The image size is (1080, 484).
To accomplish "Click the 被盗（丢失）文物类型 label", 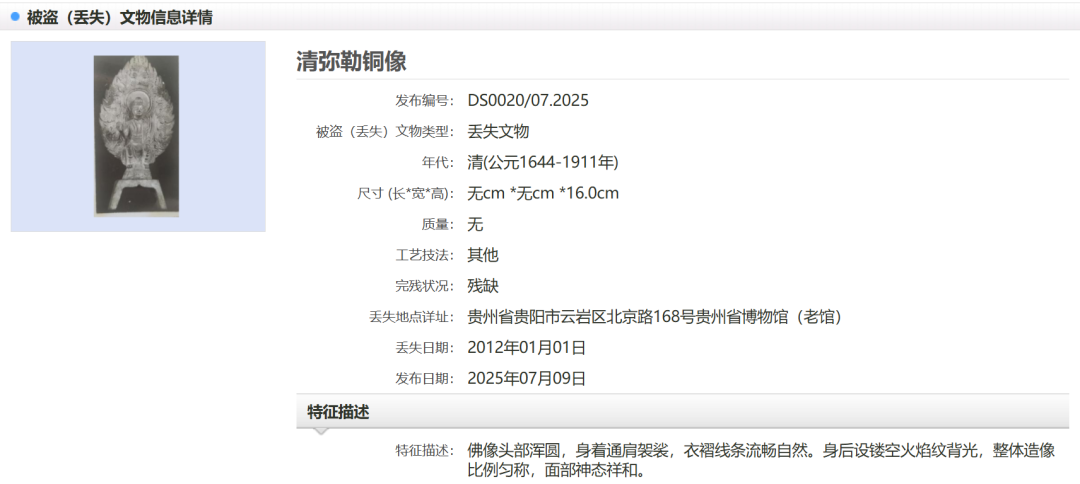I will [x=385, y=132].
